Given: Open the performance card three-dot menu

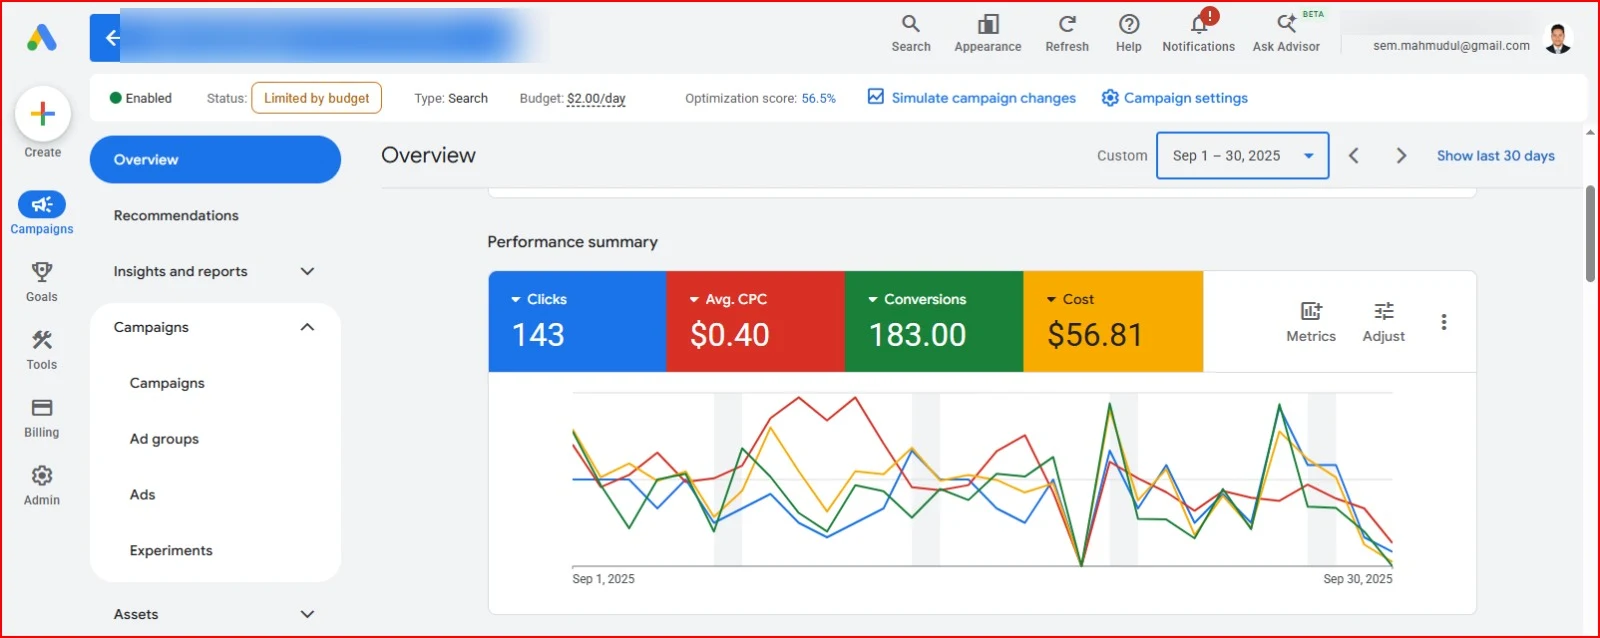Looking at the screenshot, I should [1444, 322].
